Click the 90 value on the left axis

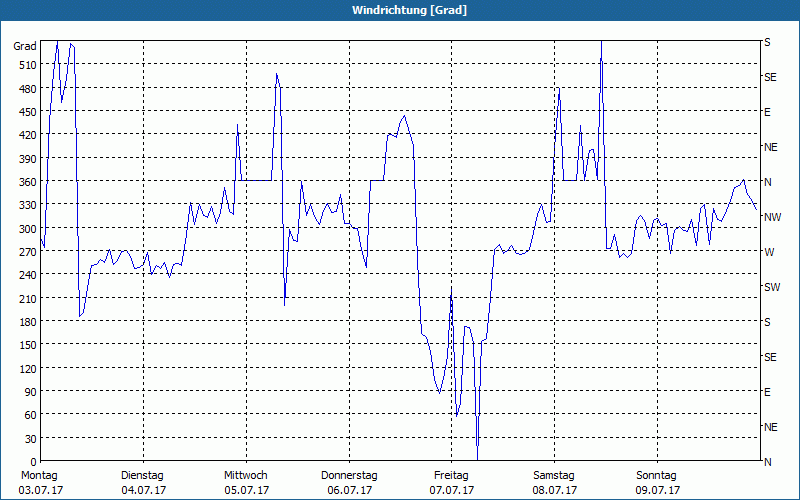[x=31, y=392]
